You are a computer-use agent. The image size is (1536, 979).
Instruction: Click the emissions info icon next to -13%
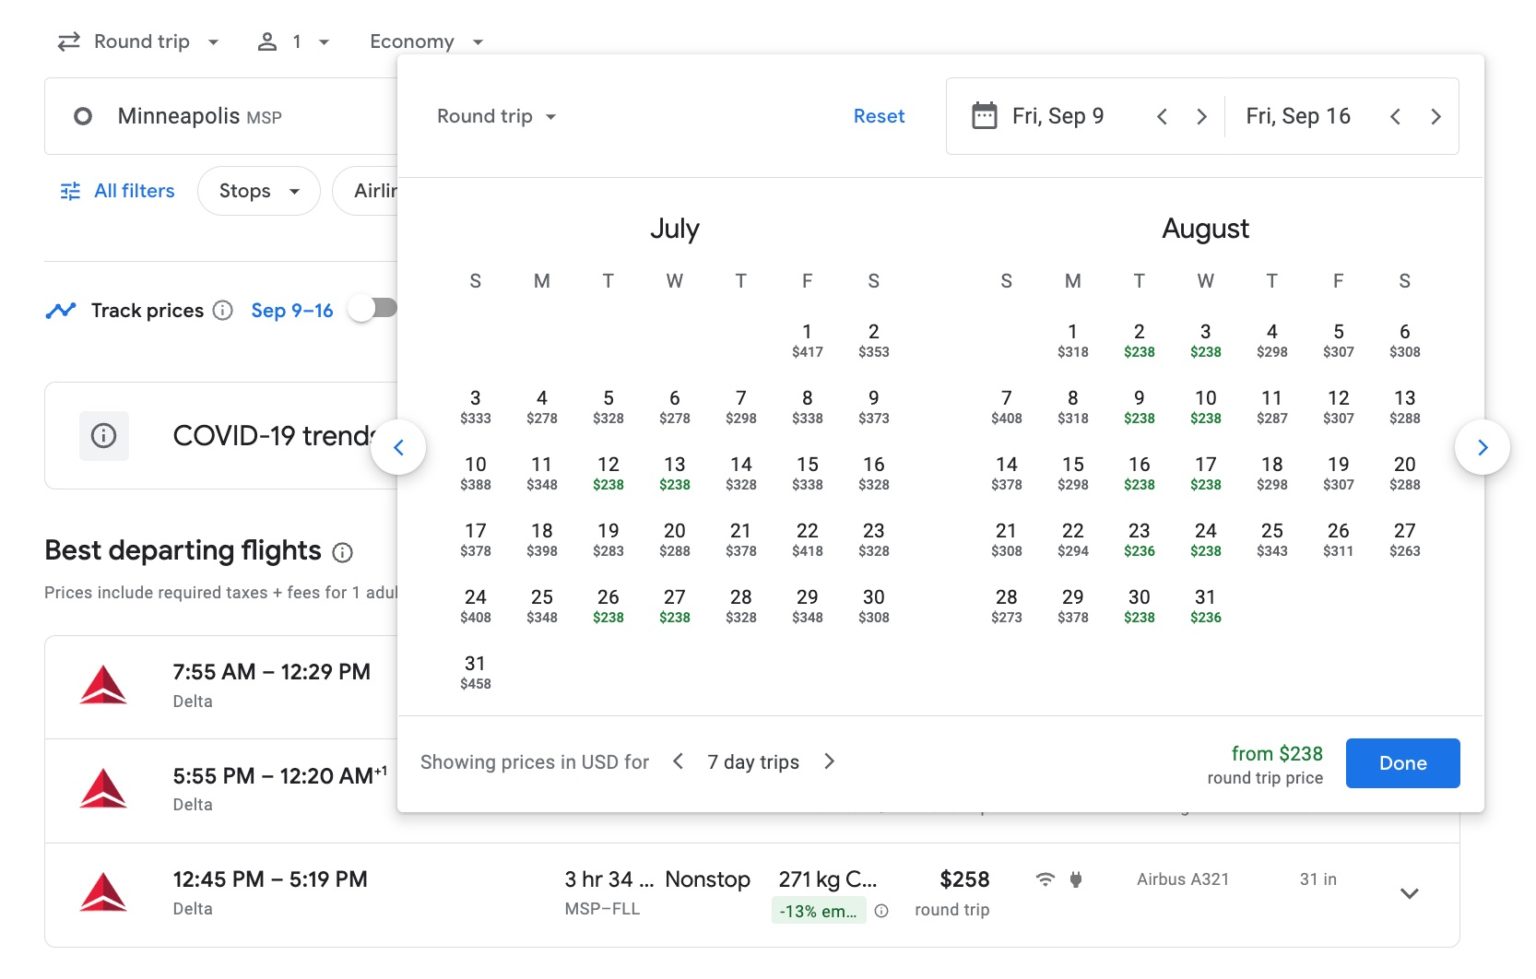[x=881, y=911]
